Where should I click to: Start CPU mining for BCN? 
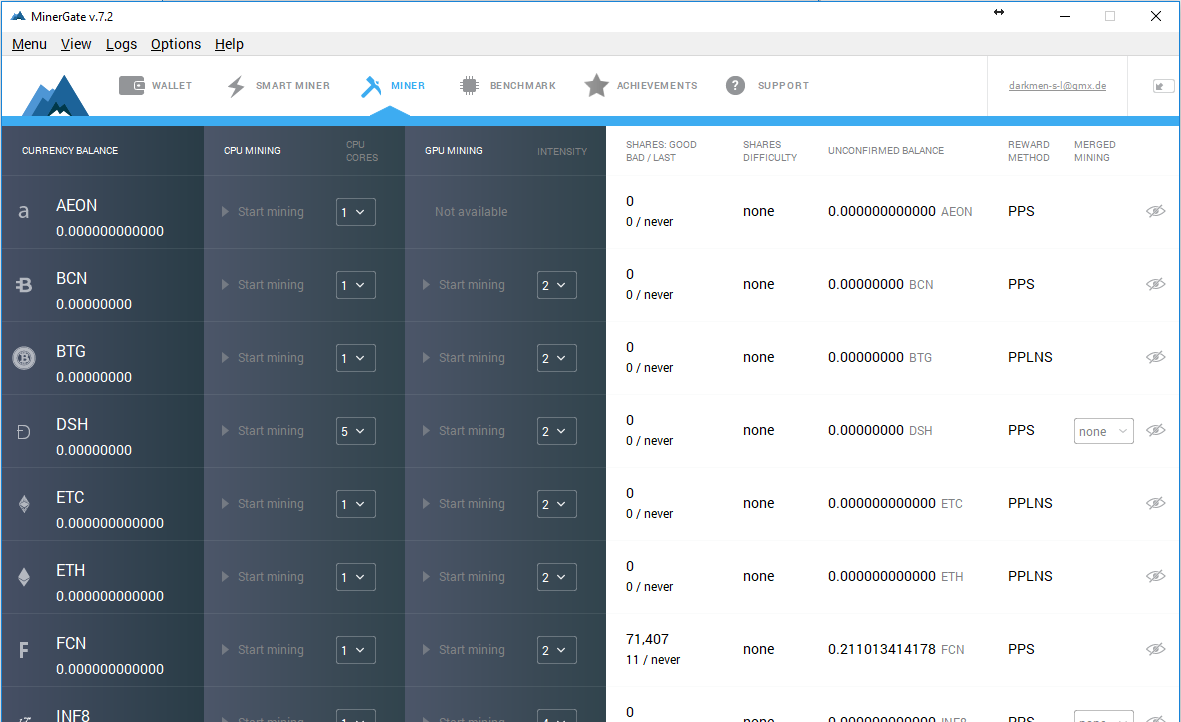[x=263, y=285]
